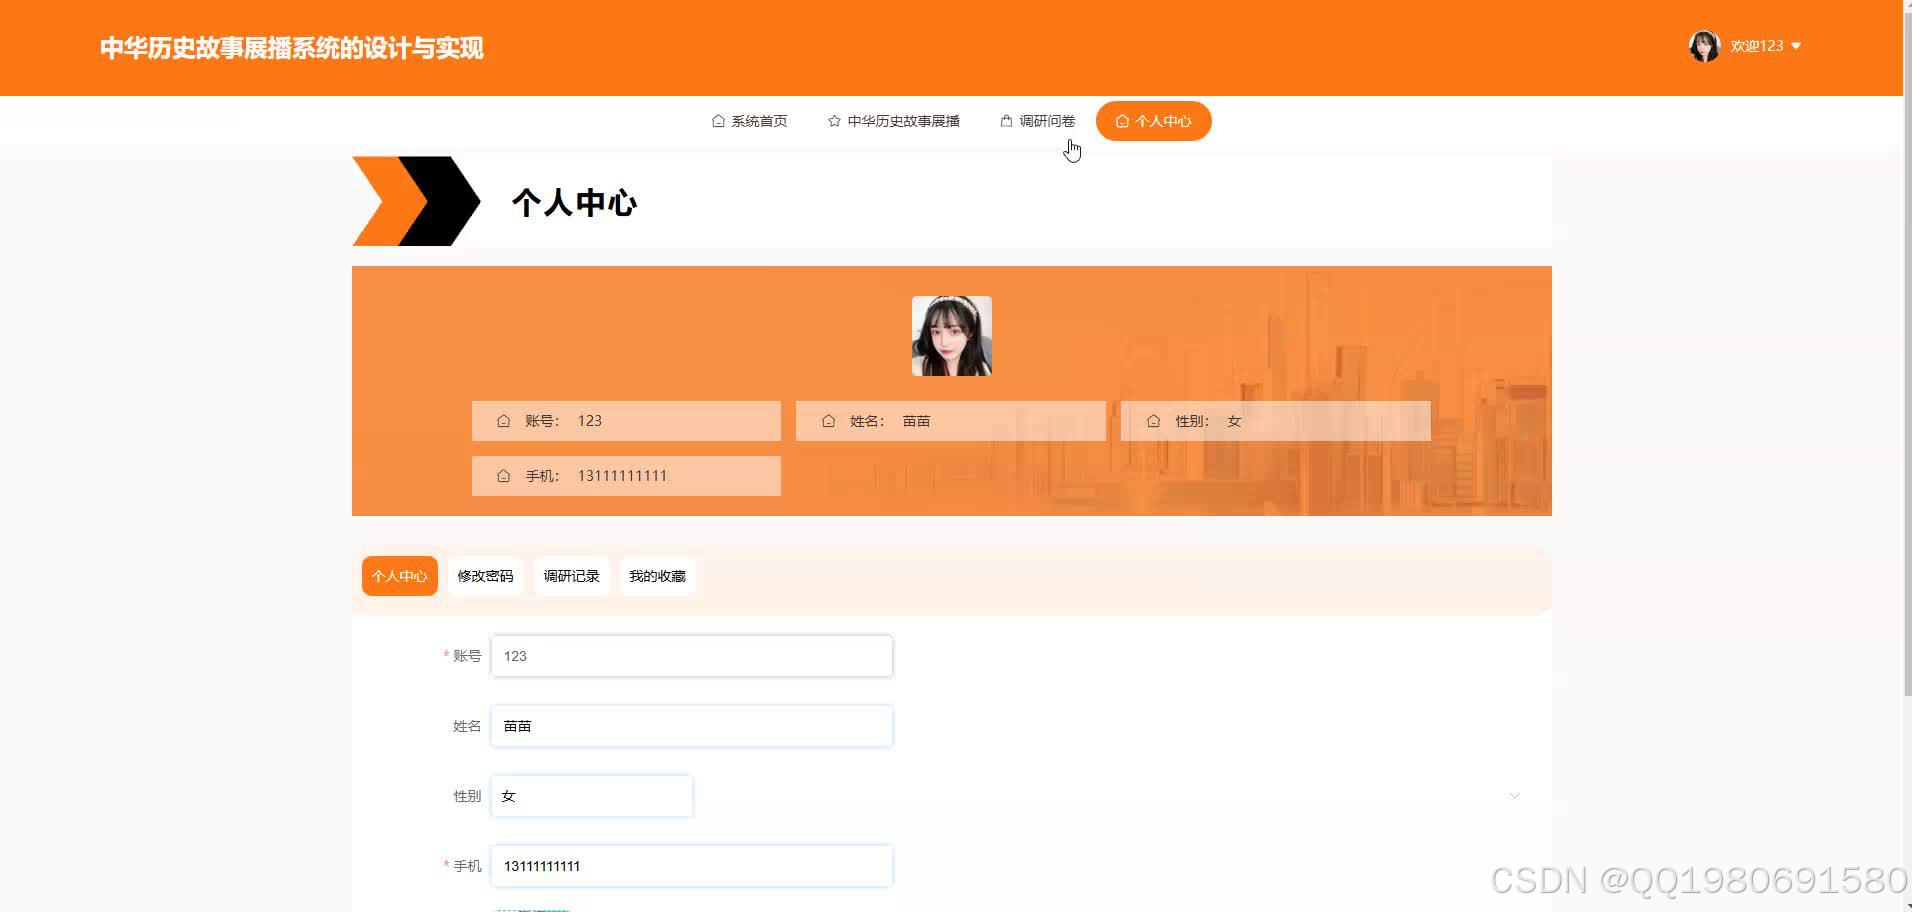Click the clipboard icon beside 调研问卷
The height and width of the screenshot is (912, 1912).
pos(1005,120)
